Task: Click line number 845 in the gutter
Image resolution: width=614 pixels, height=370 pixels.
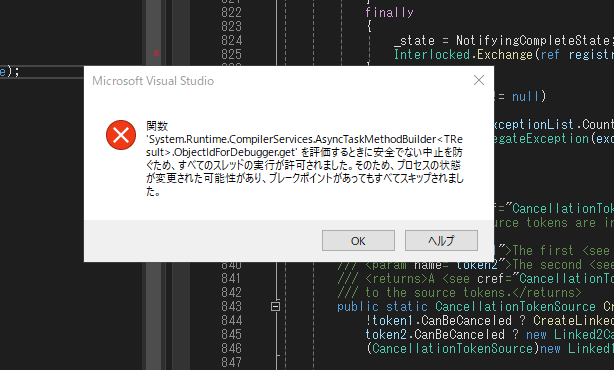Action: tap(231, 334)
